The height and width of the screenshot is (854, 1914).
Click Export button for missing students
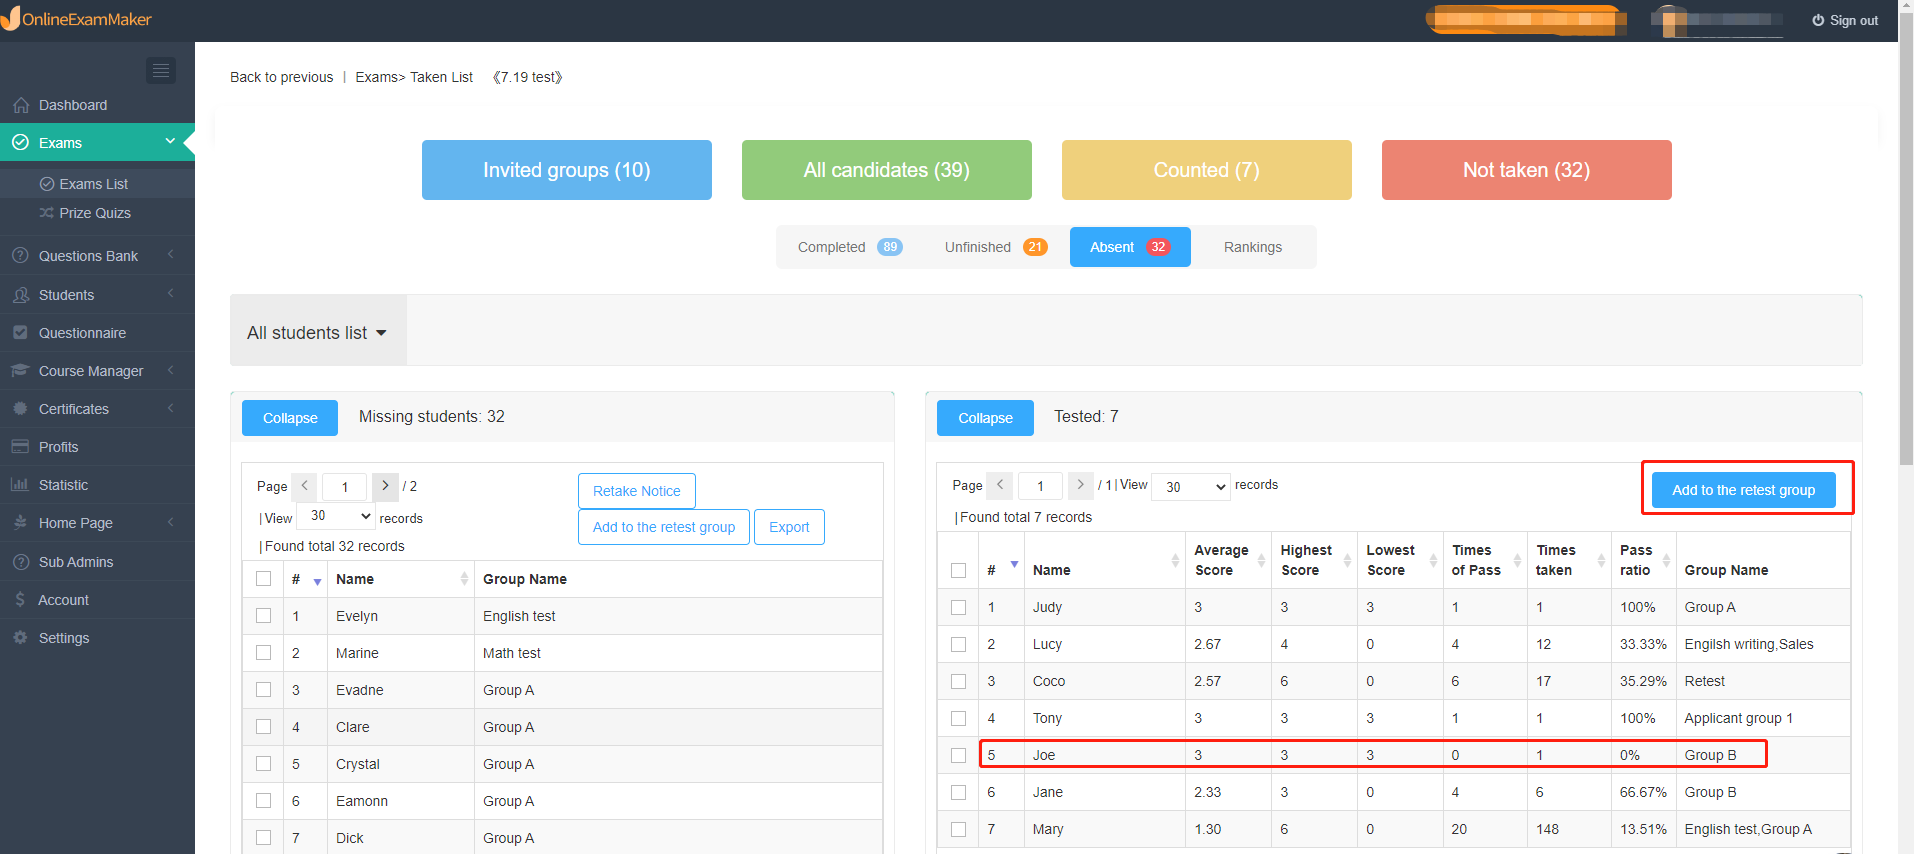789,527
